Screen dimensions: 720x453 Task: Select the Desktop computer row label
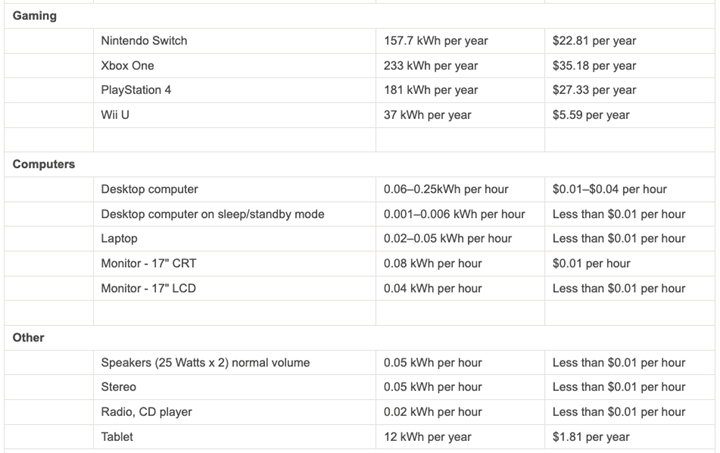tap(149, 189)
